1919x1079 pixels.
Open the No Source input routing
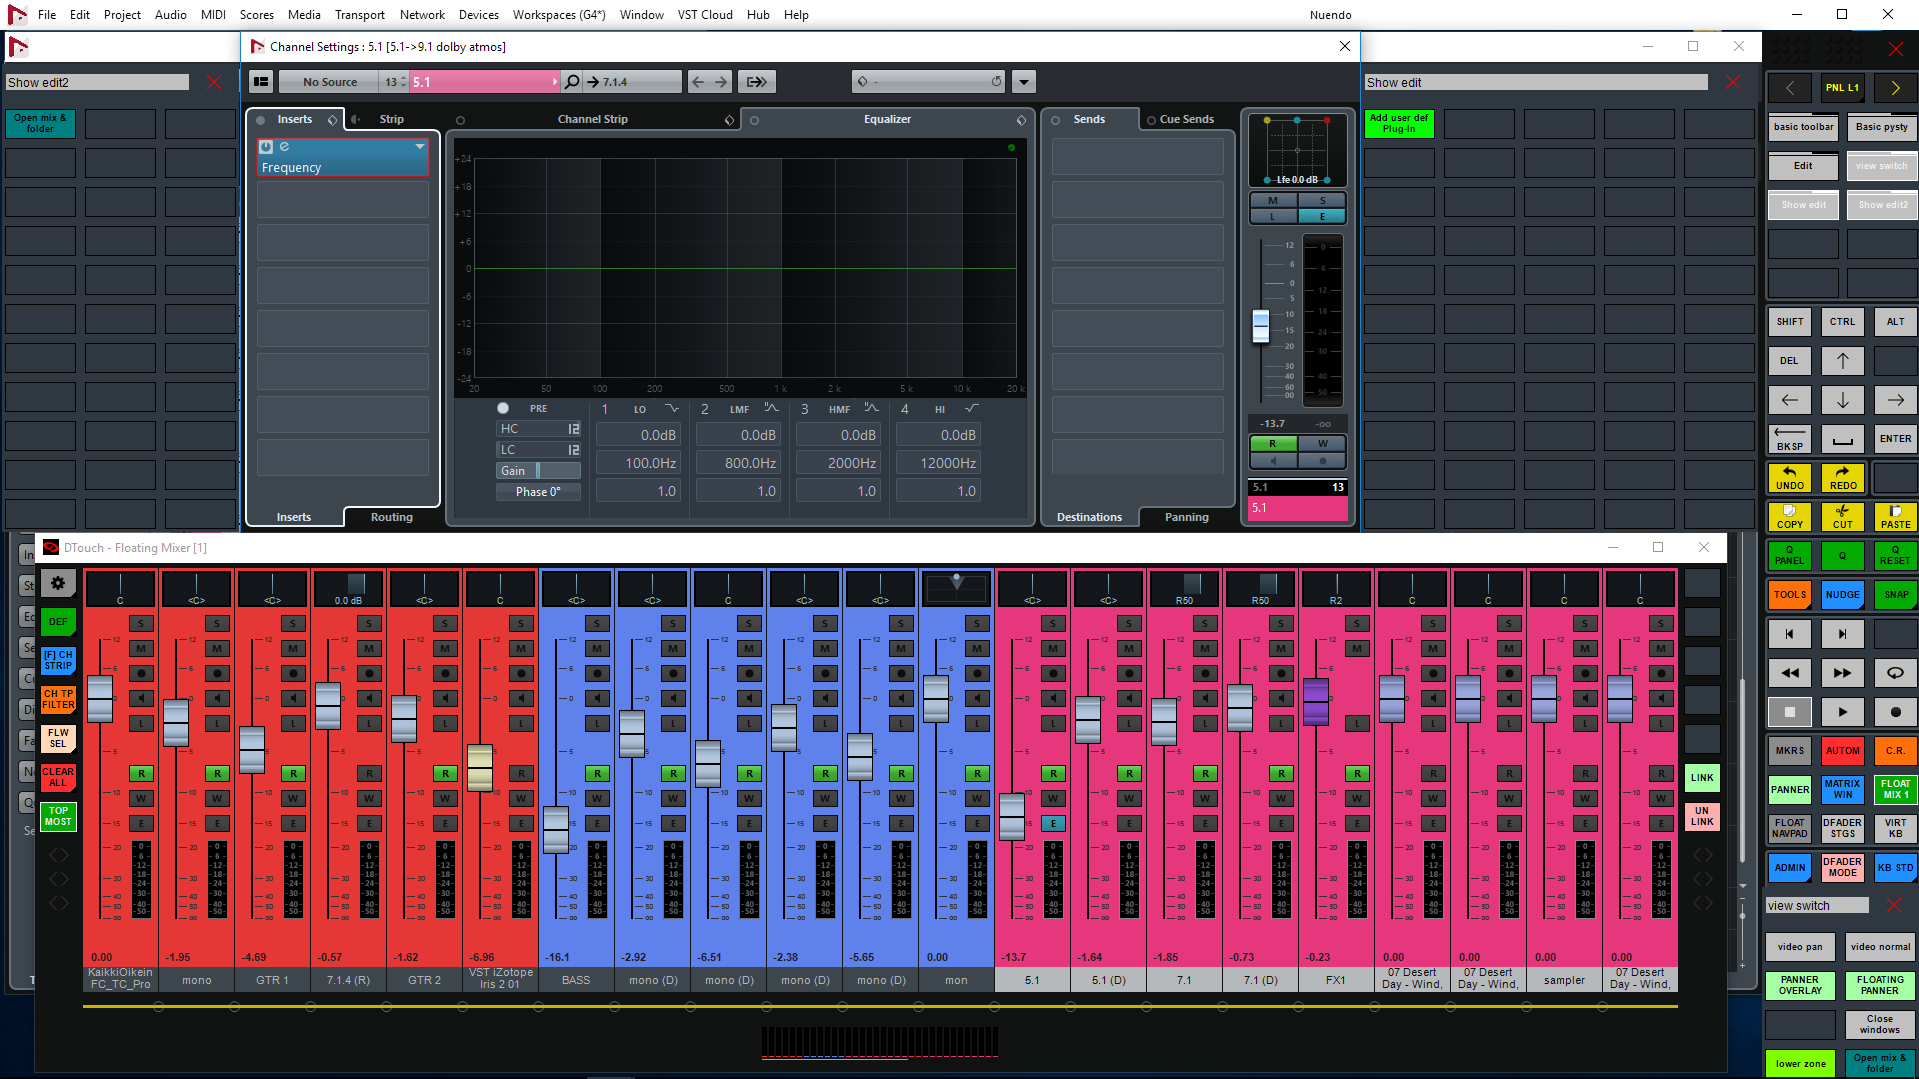[329, 82]
